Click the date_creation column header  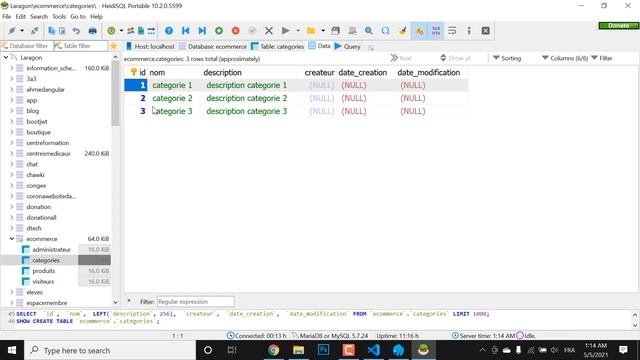[362, 73]
